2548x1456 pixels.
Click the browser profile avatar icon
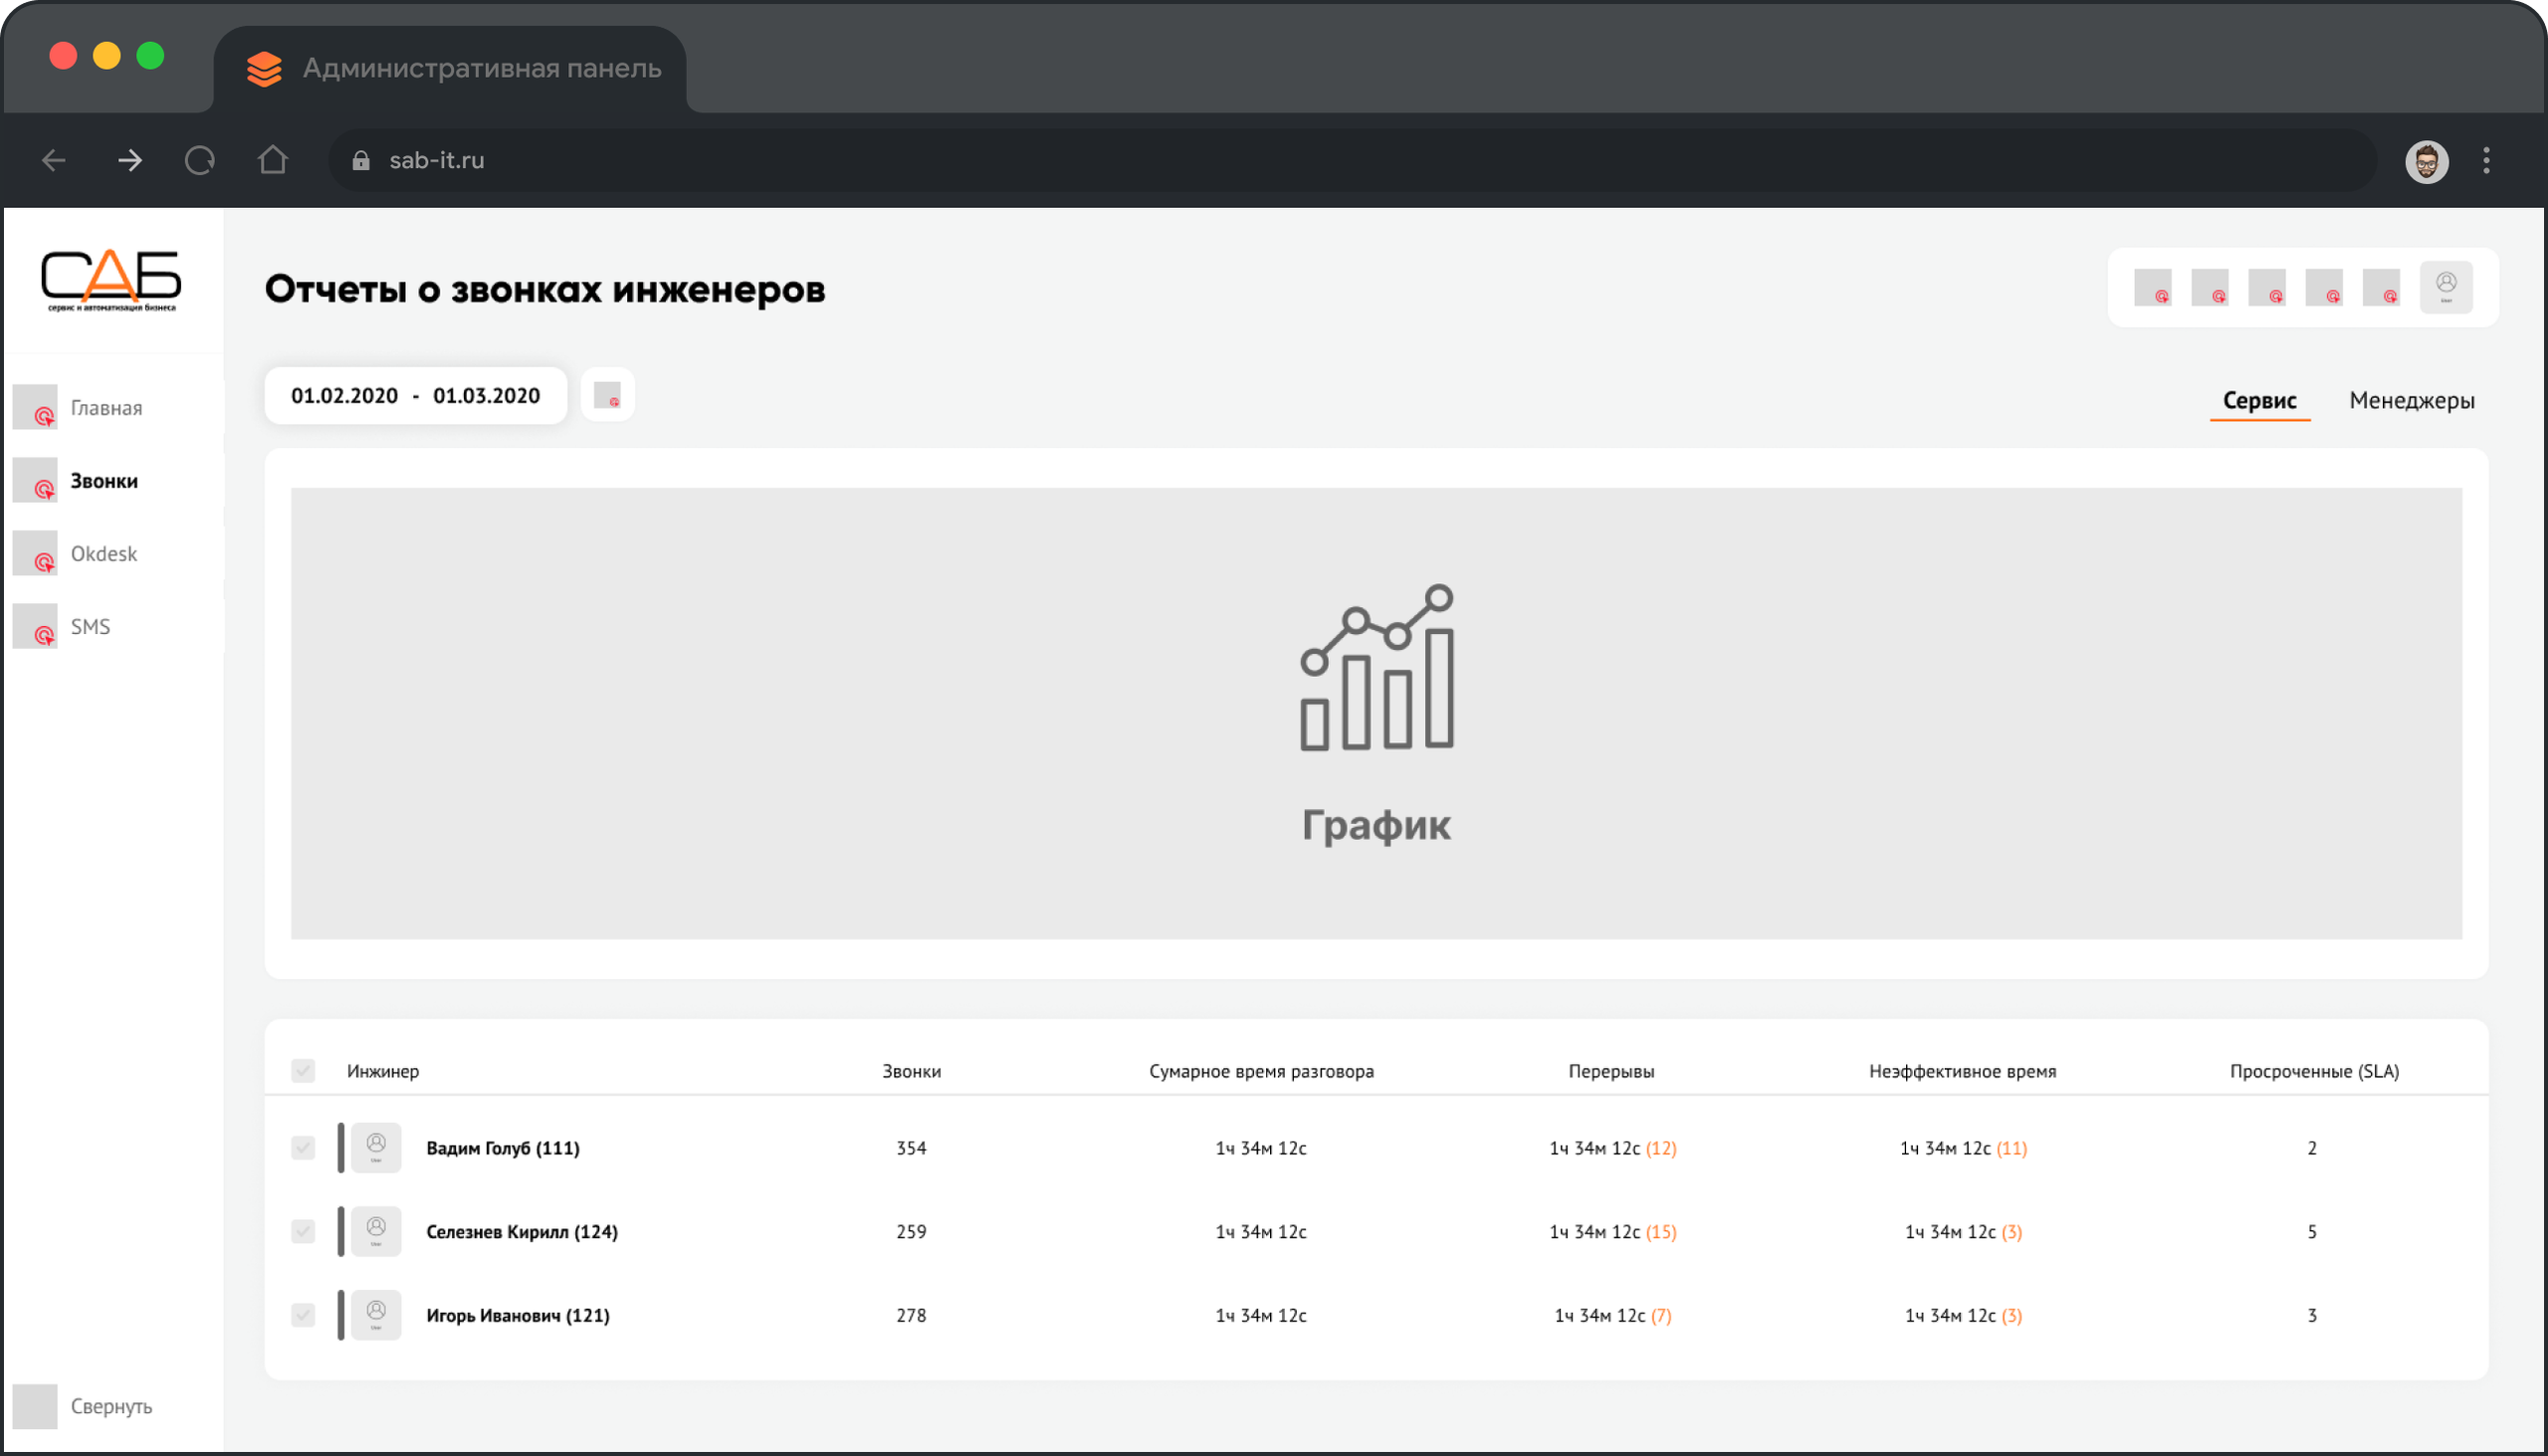click(x=2426, y=161)
